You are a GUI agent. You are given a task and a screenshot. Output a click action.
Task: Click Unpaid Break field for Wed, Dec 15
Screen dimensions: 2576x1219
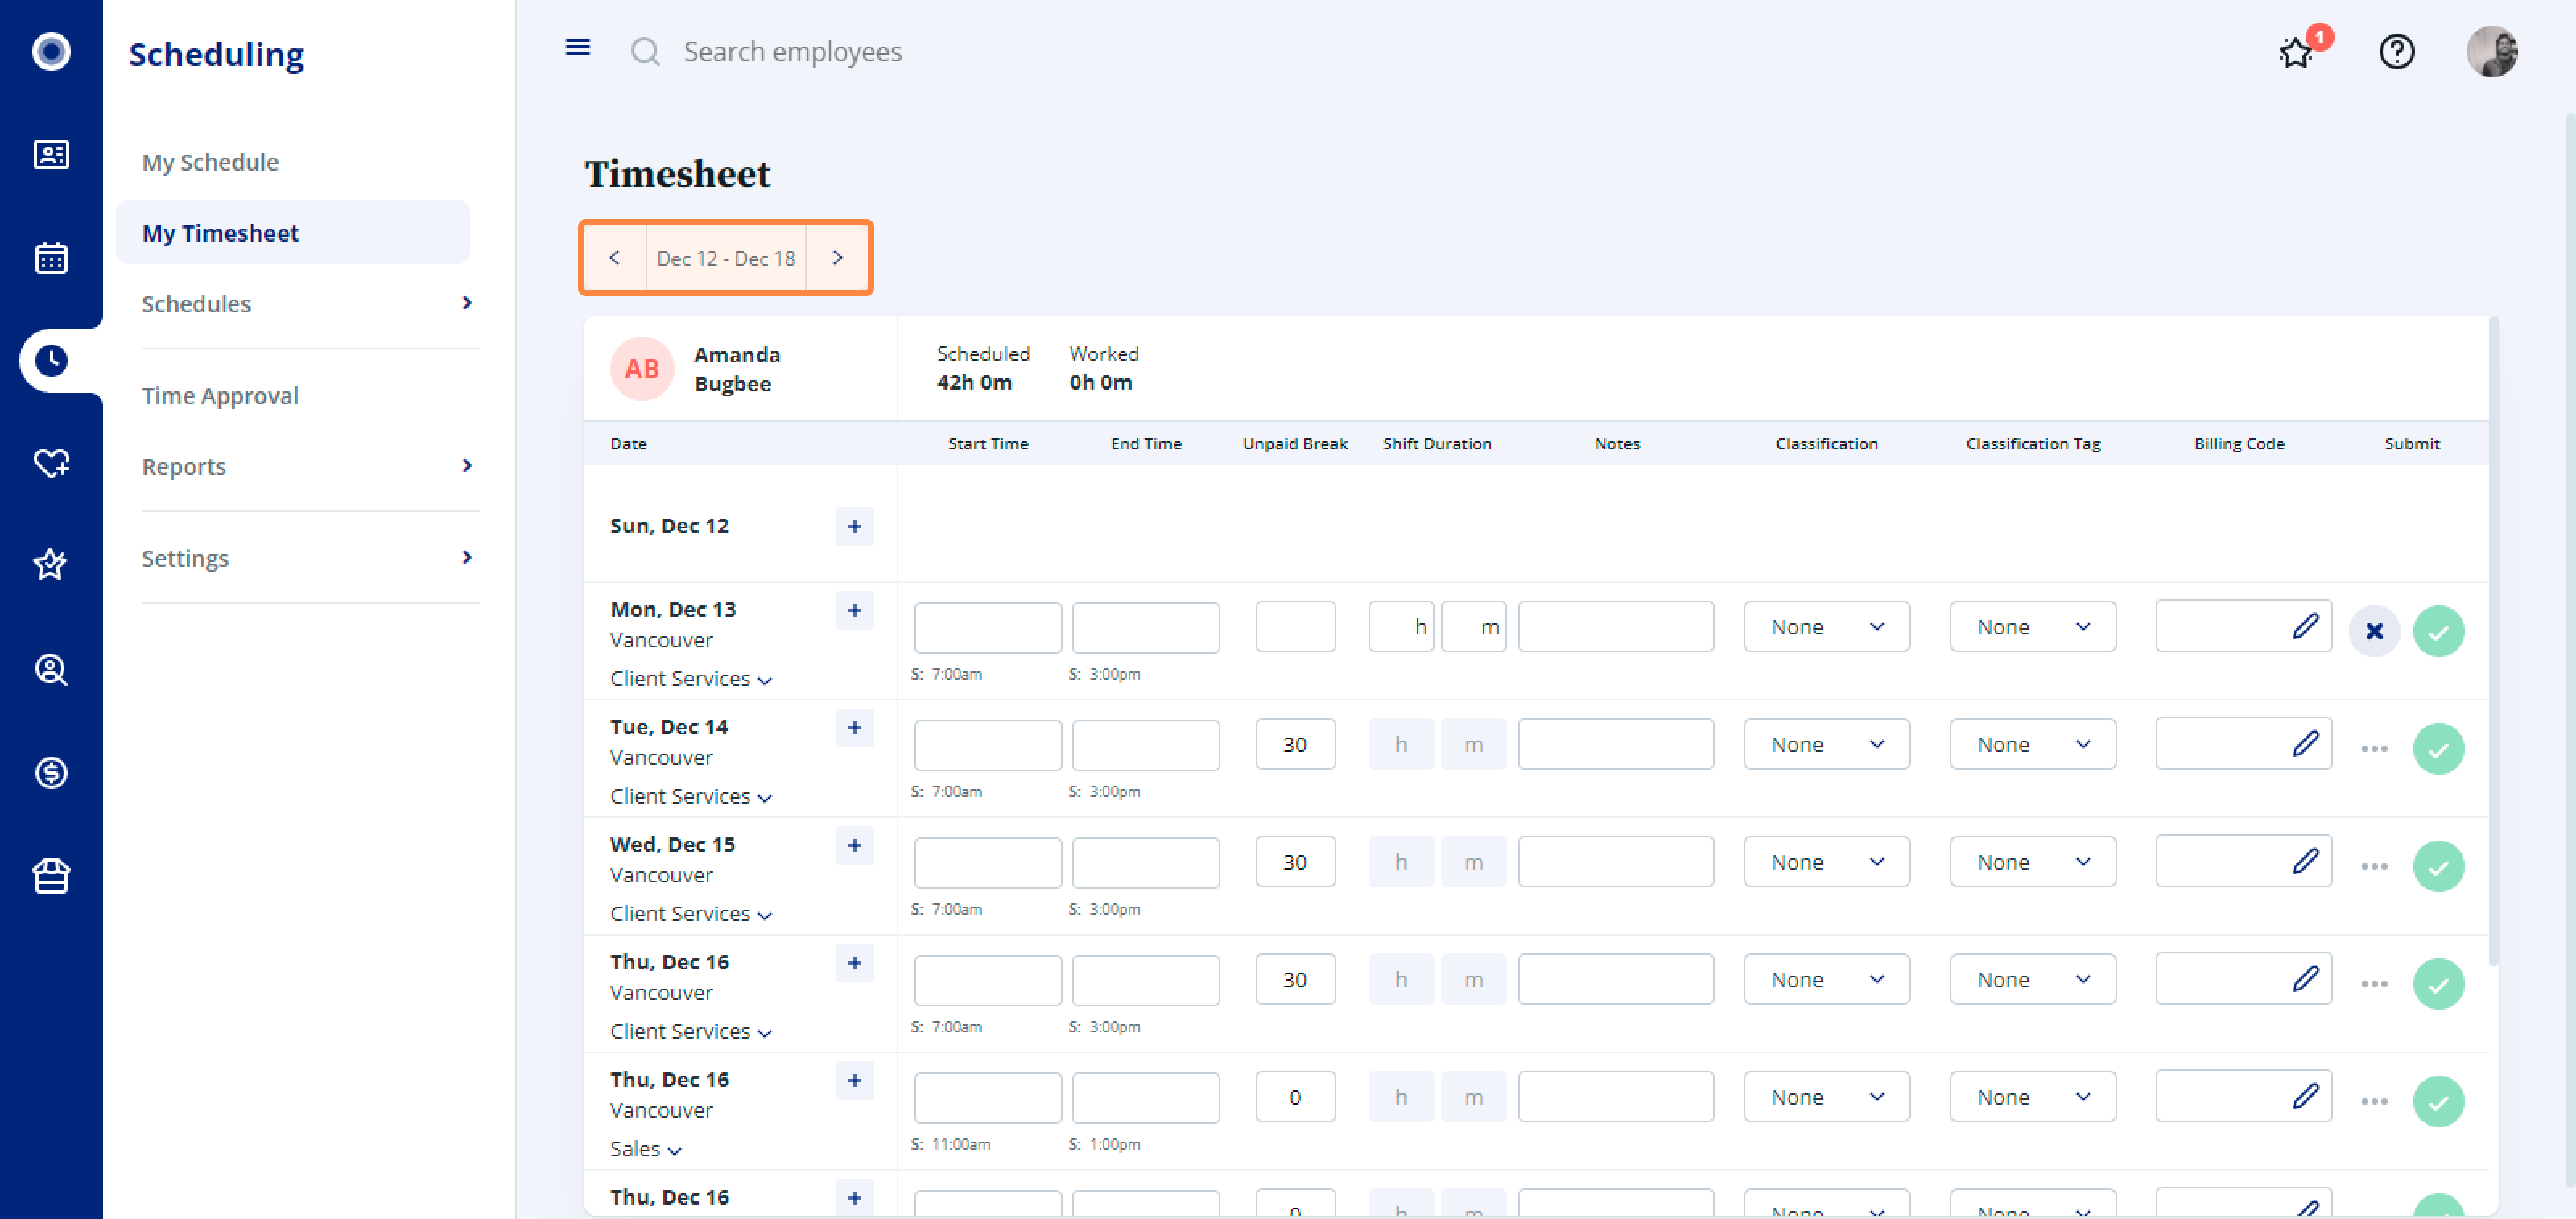1295,862
